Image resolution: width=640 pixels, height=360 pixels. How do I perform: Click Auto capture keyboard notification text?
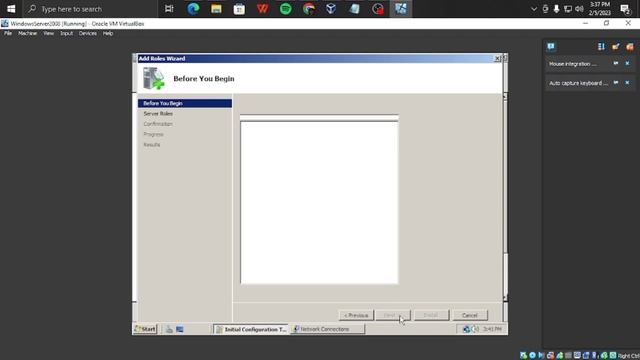578,83
